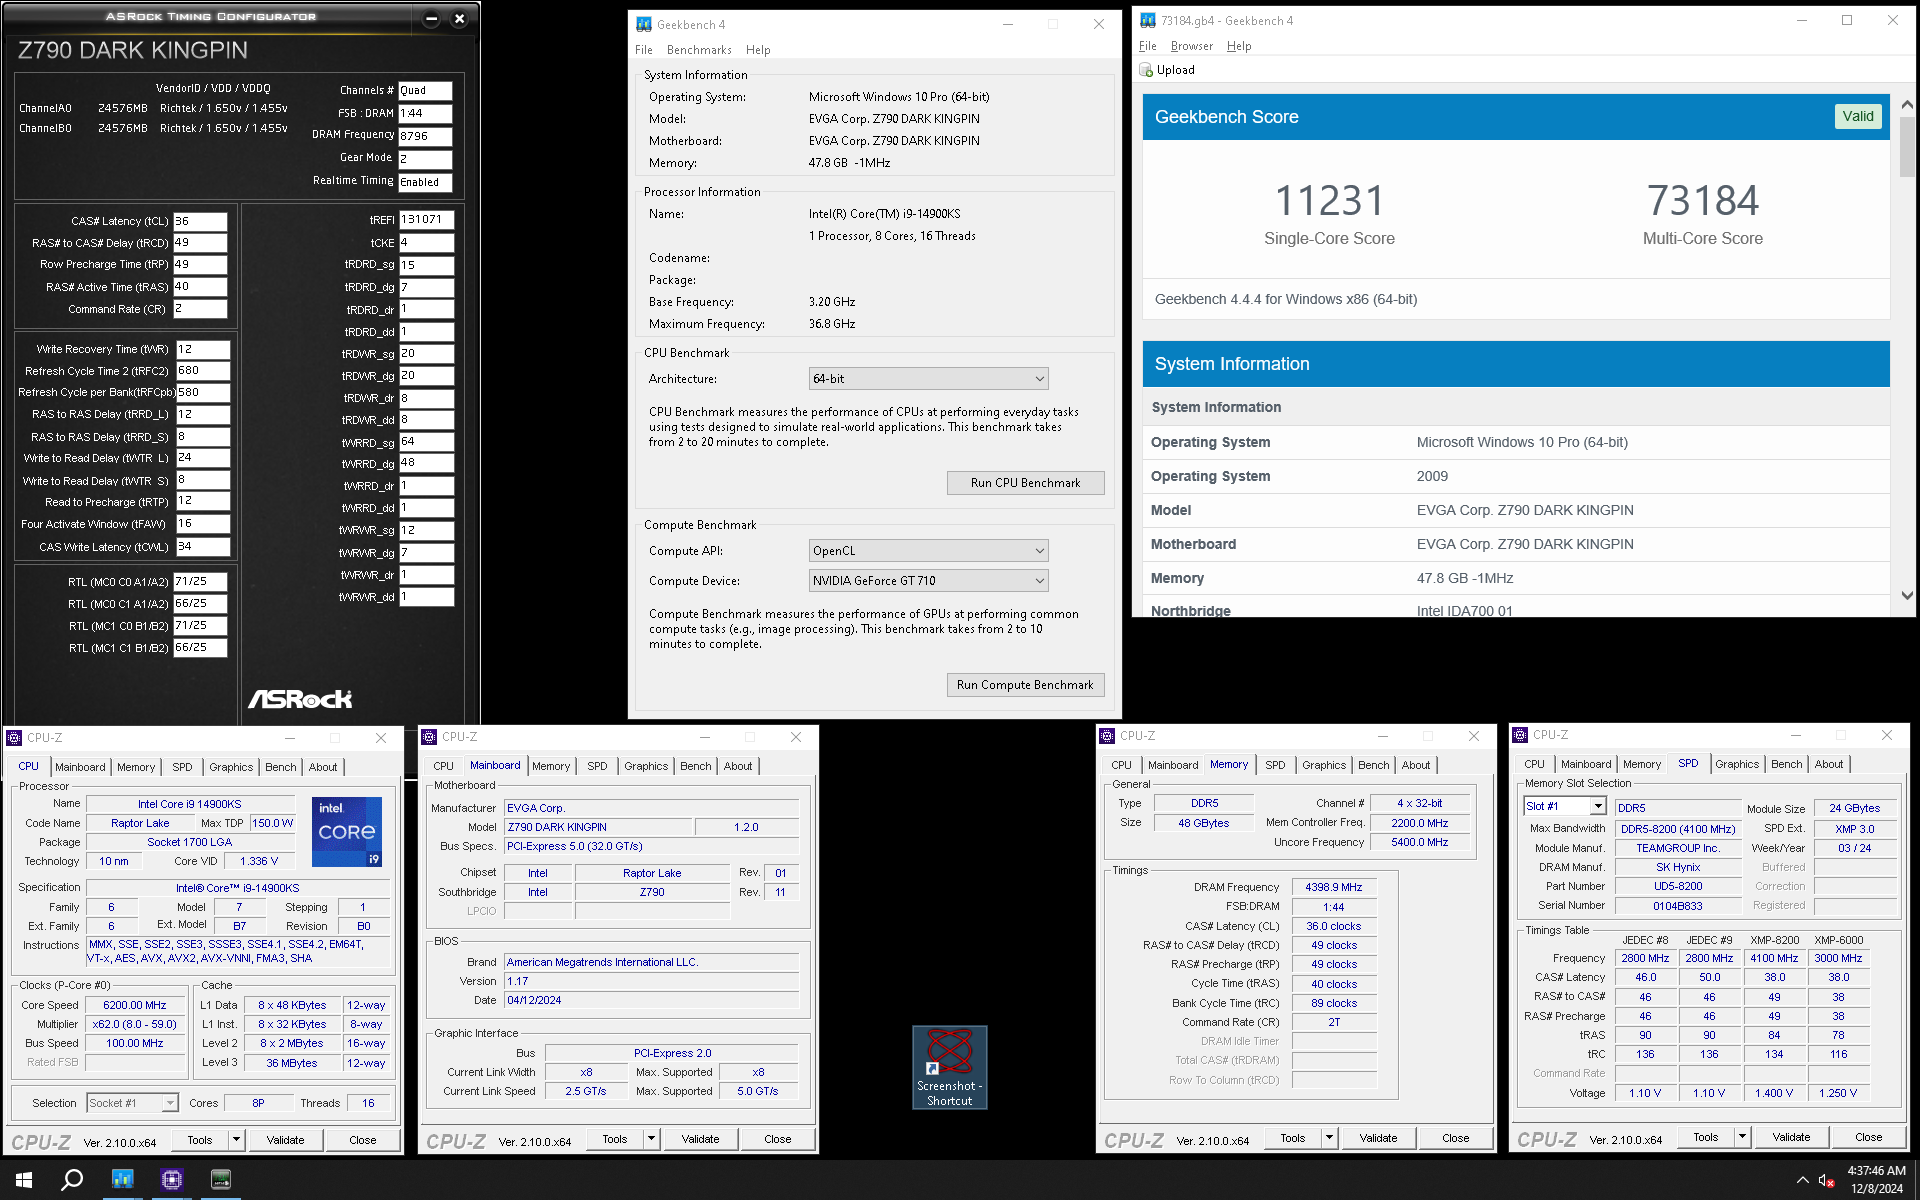
Task: Switch to Bench tab in Memory window
Action: click(1373, 765)
